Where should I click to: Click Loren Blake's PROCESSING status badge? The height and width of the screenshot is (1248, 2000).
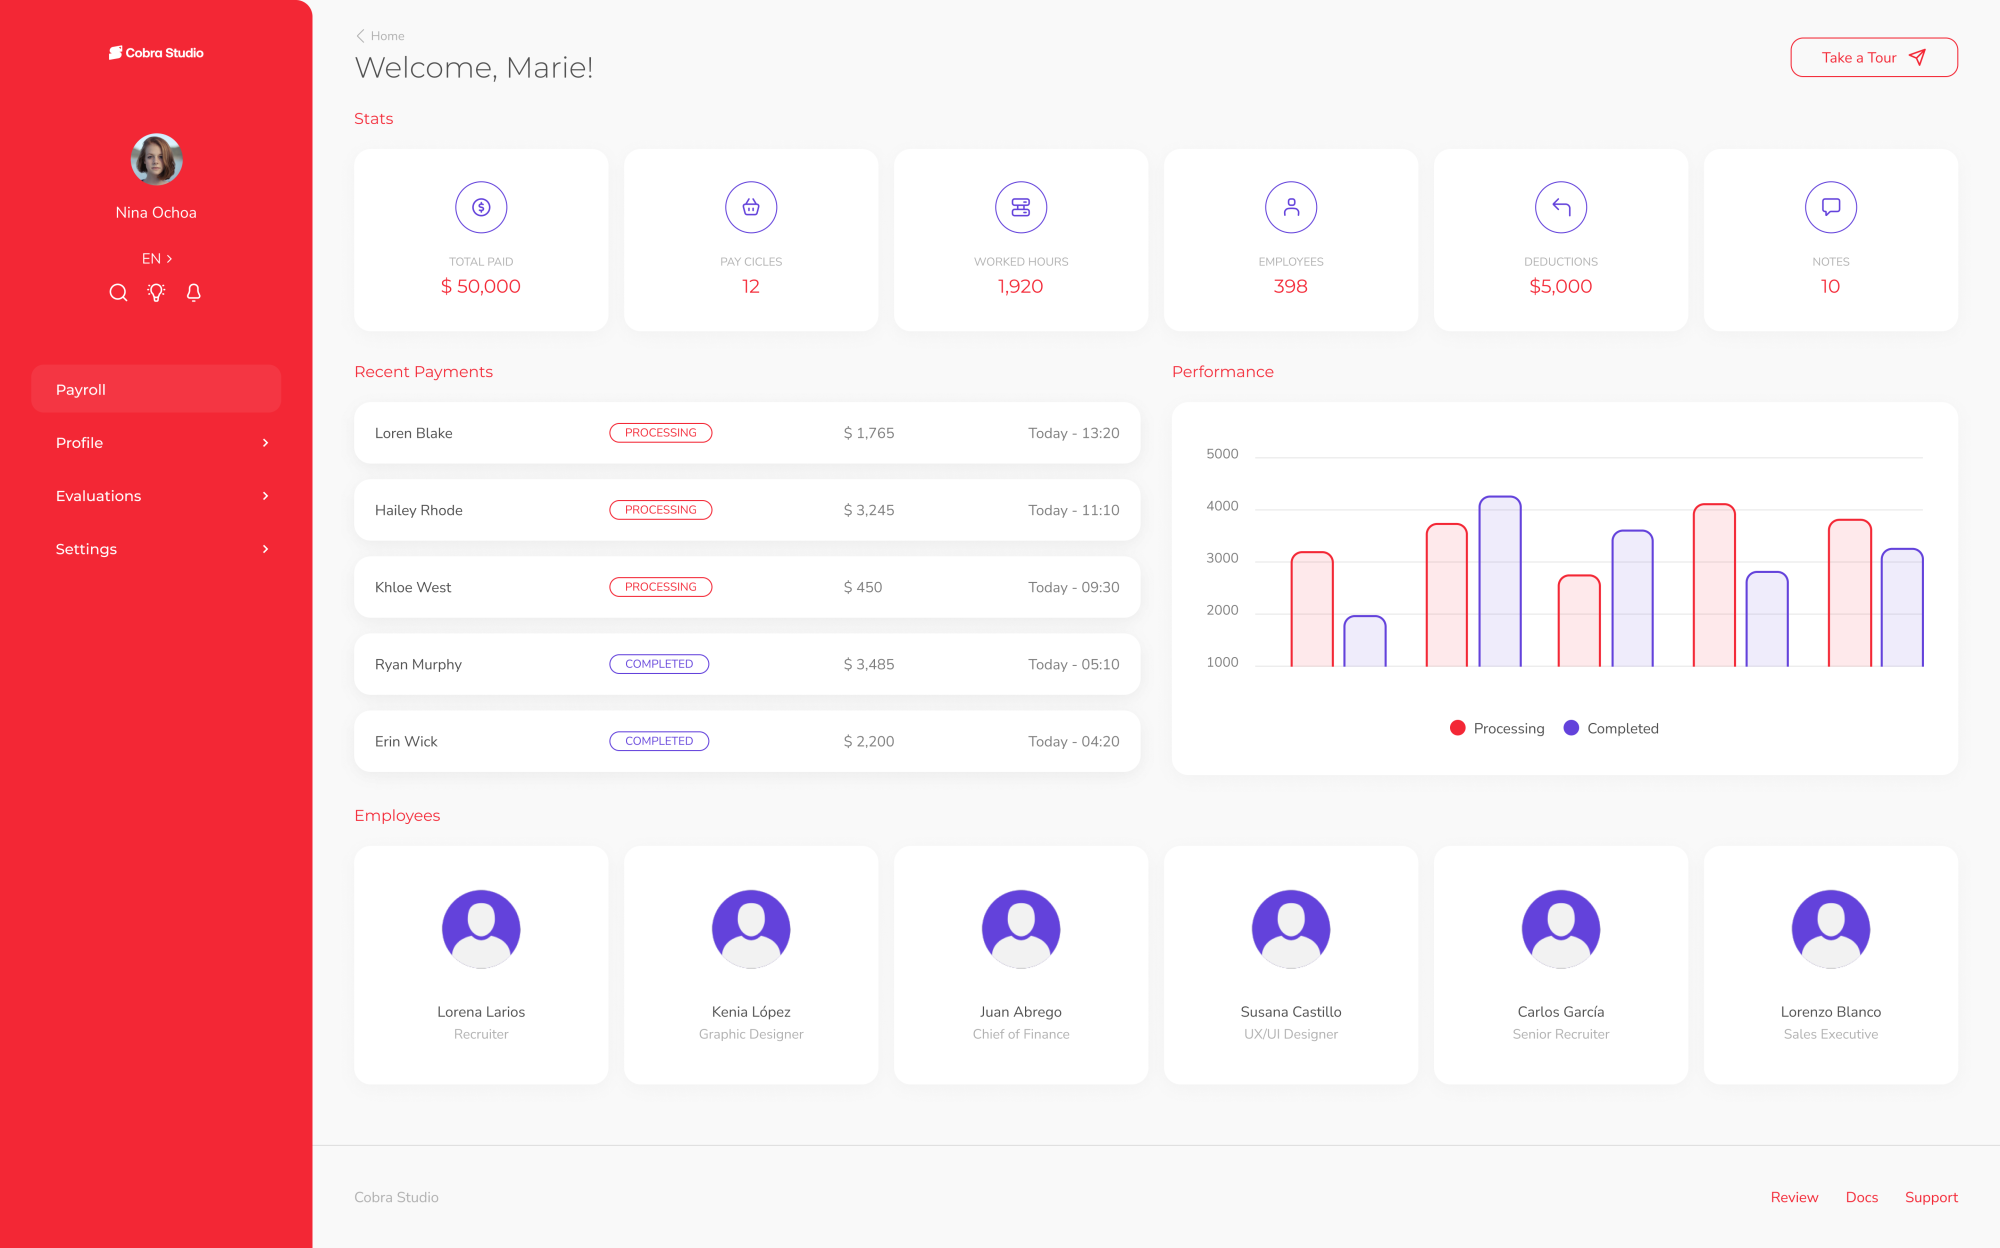pyautogui.click(x=660, y=433)
